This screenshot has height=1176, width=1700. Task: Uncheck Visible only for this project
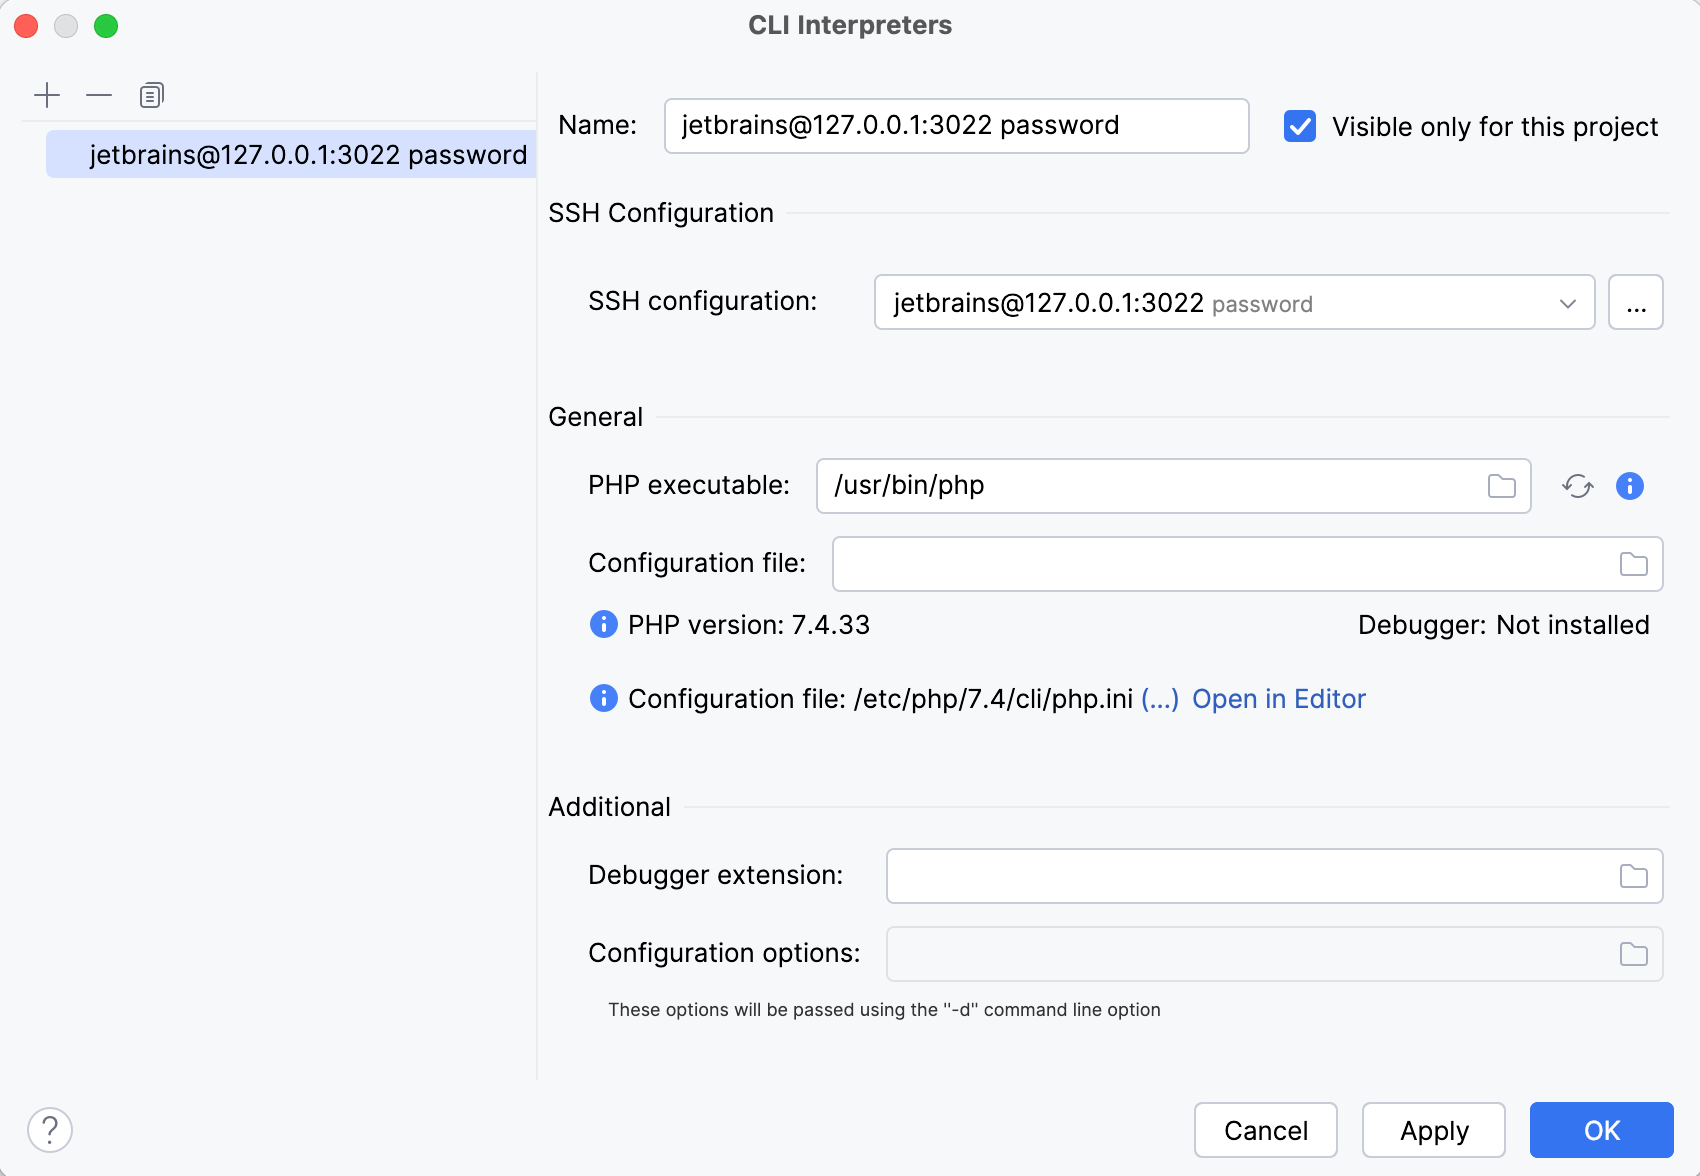pos(1299,126)
